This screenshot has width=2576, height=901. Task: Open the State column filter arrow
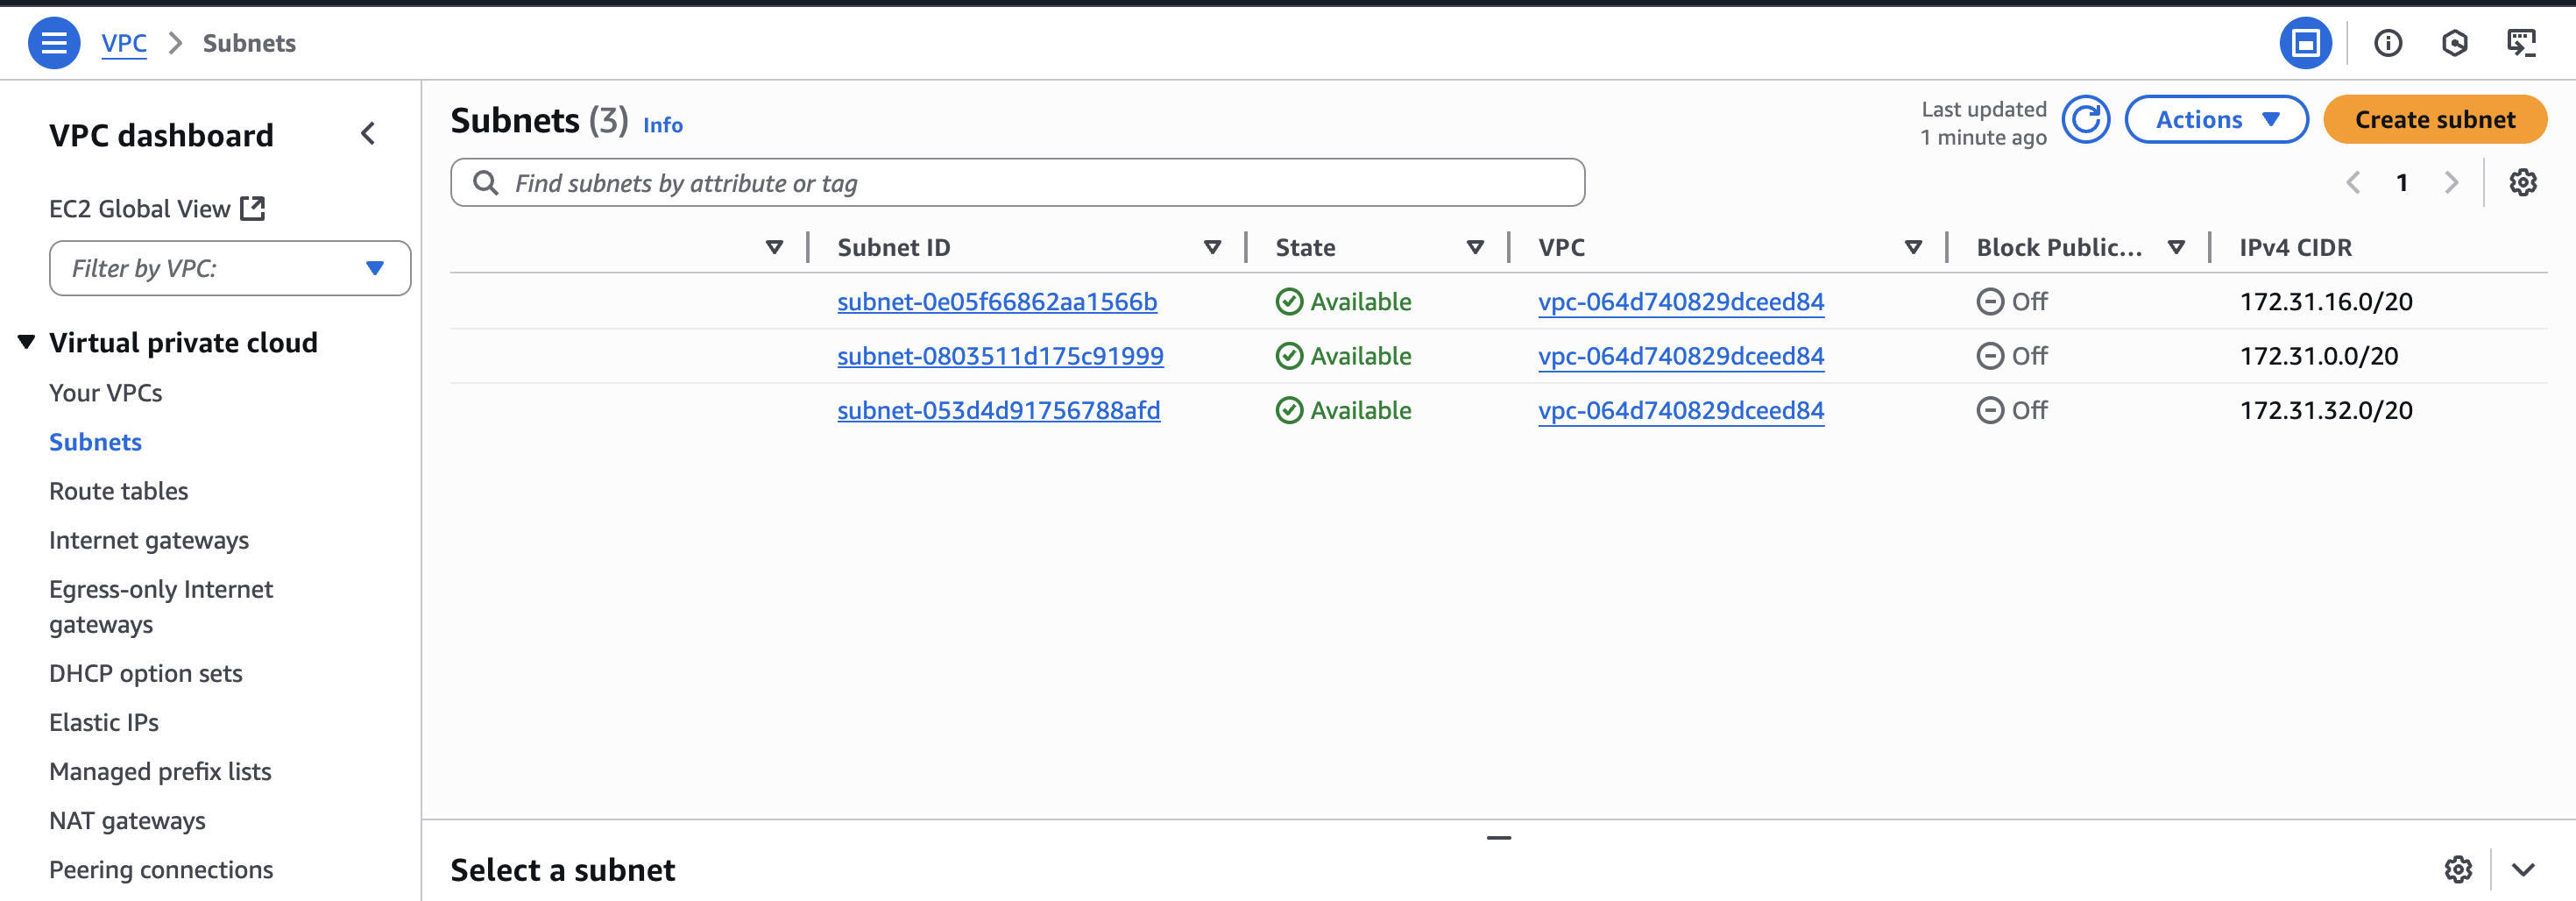click(x=1474, y=247)
